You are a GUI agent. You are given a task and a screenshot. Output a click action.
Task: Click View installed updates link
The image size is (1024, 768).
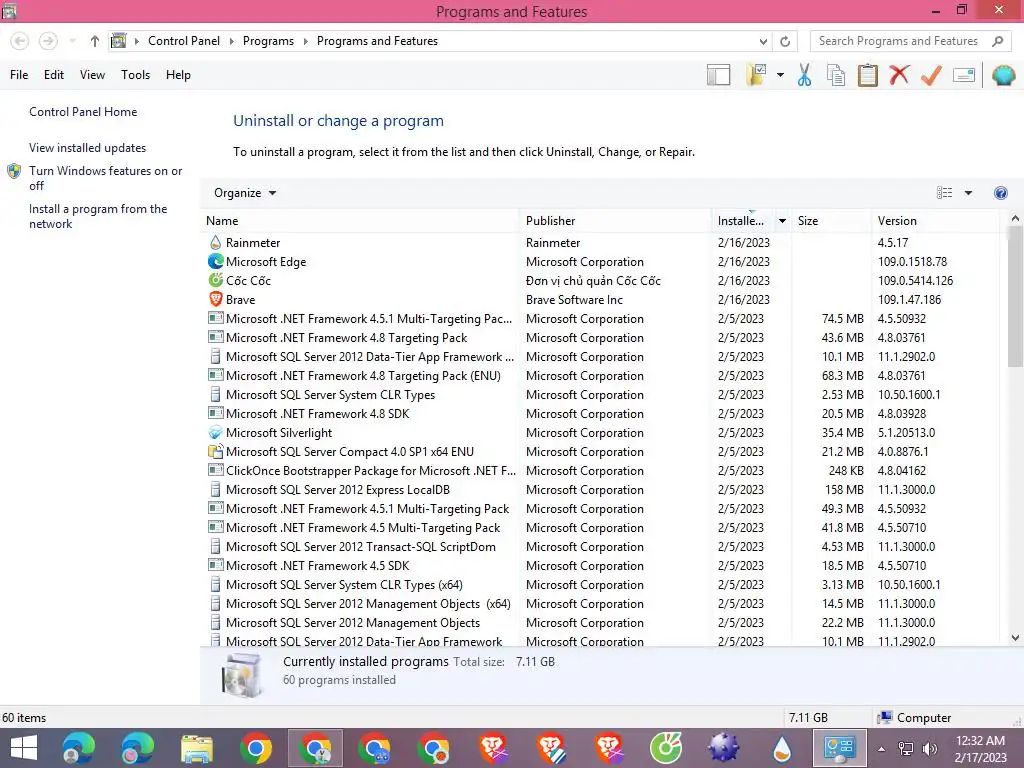coord(88,148)
